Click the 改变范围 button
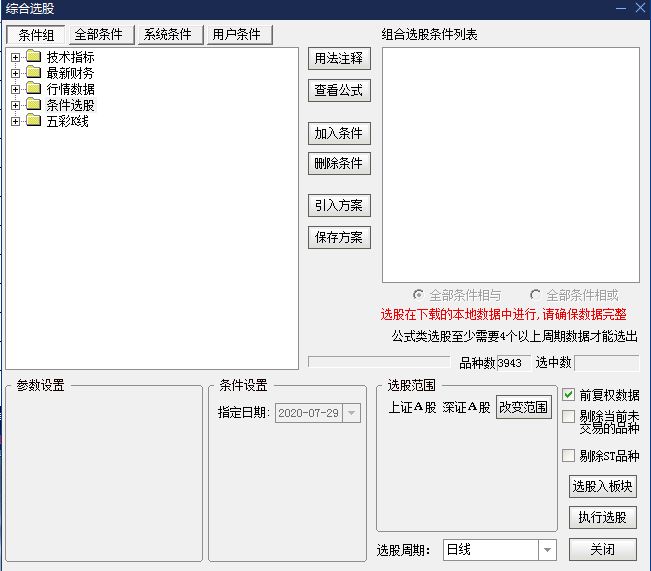Screen dimensions: 651x571 pos(524,407)
